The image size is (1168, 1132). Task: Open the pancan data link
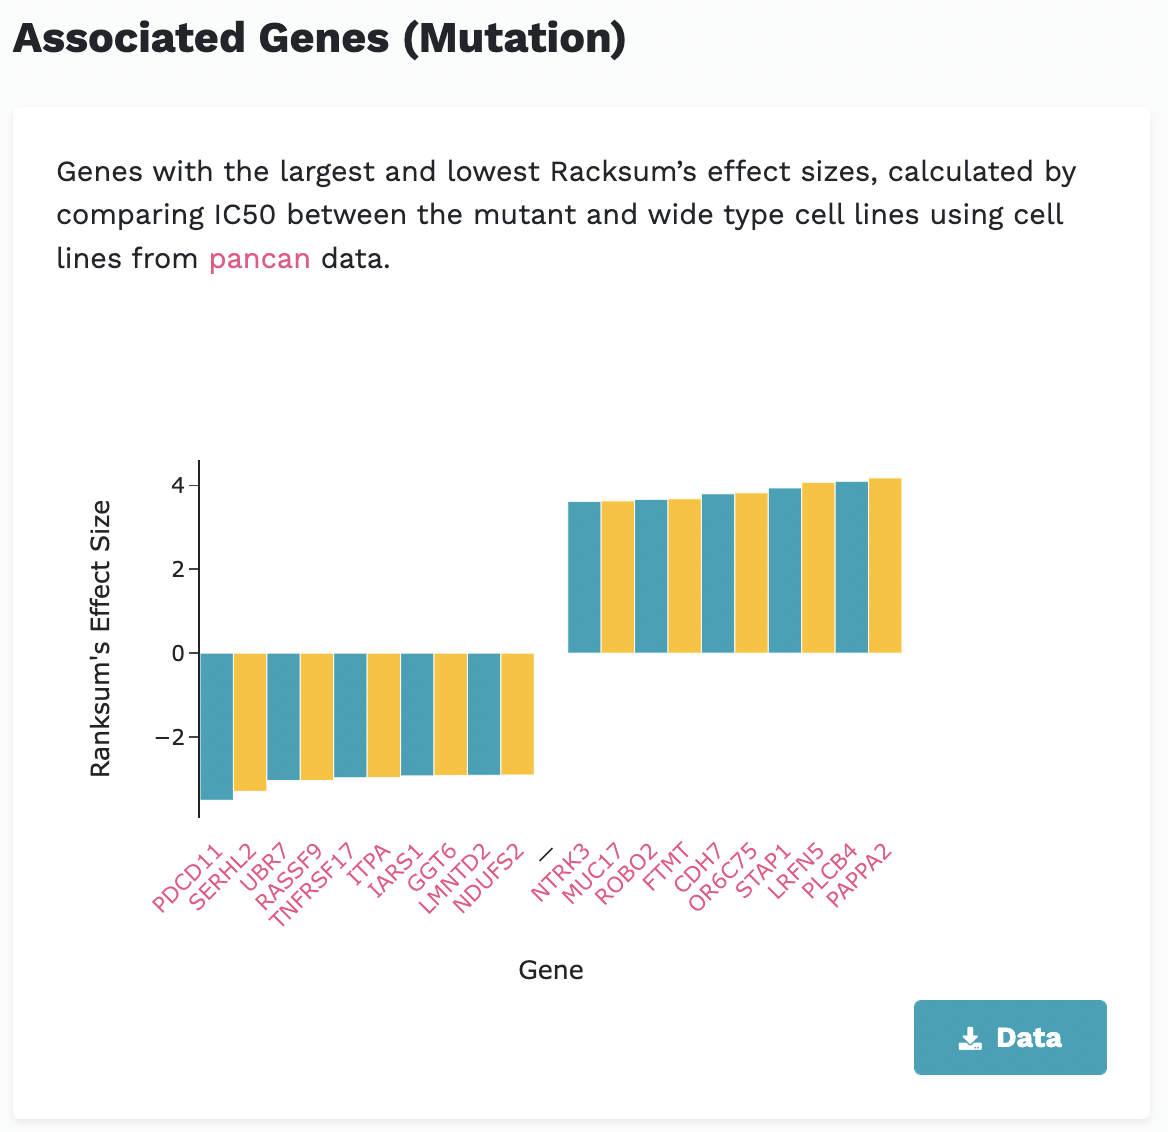[259, 258]
